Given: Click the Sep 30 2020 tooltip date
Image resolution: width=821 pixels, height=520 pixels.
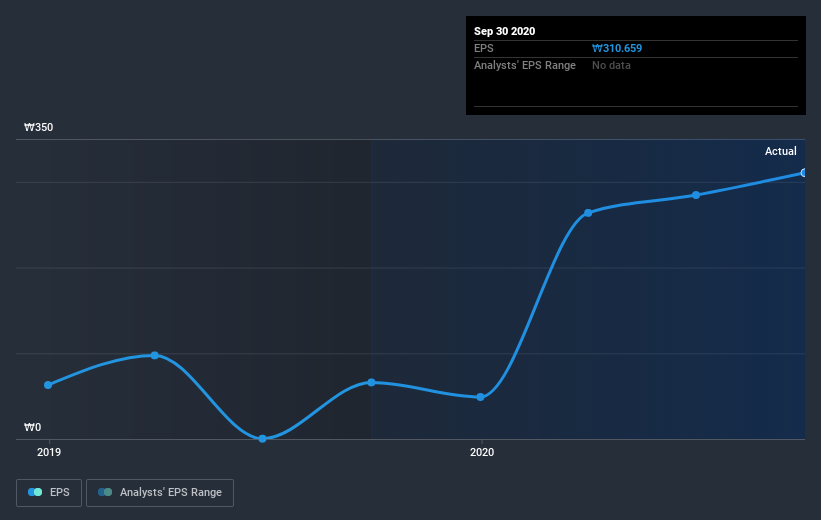Looking at the screenshot, I should [504, 31].
